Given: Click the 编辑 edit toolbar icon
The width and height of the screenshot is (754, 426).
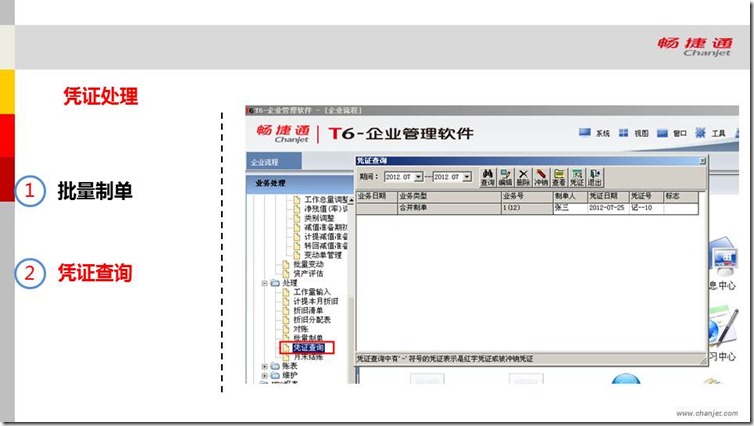Looking at the screenshot, I should coord(505,177).
